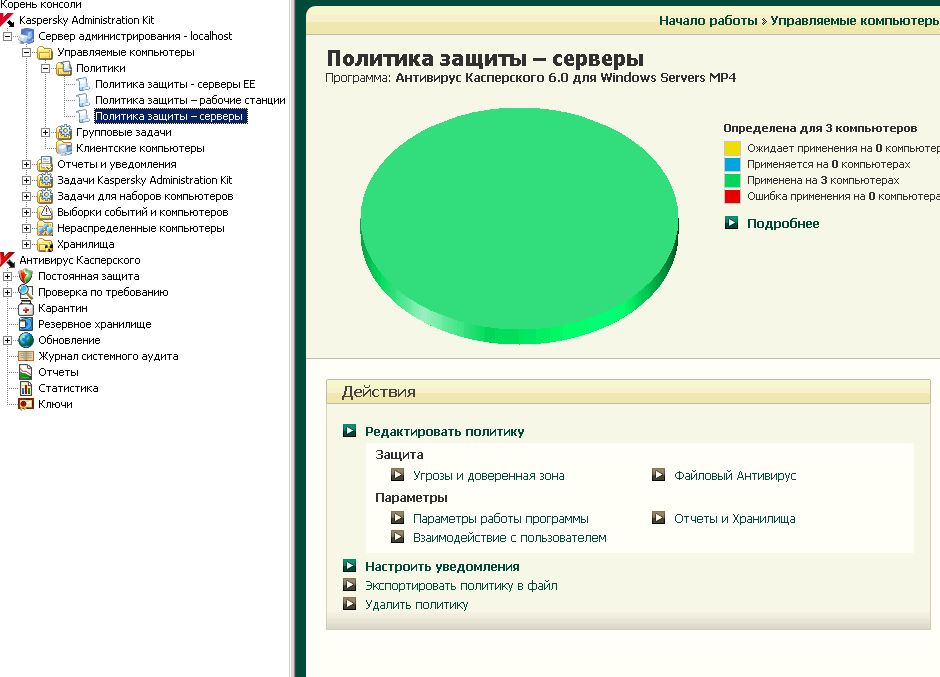This screenshot has width=940, height=677.
Task: Expand the Нераспределенные компьютеры node
Action: pyautogui.click(x=26, y=228)
